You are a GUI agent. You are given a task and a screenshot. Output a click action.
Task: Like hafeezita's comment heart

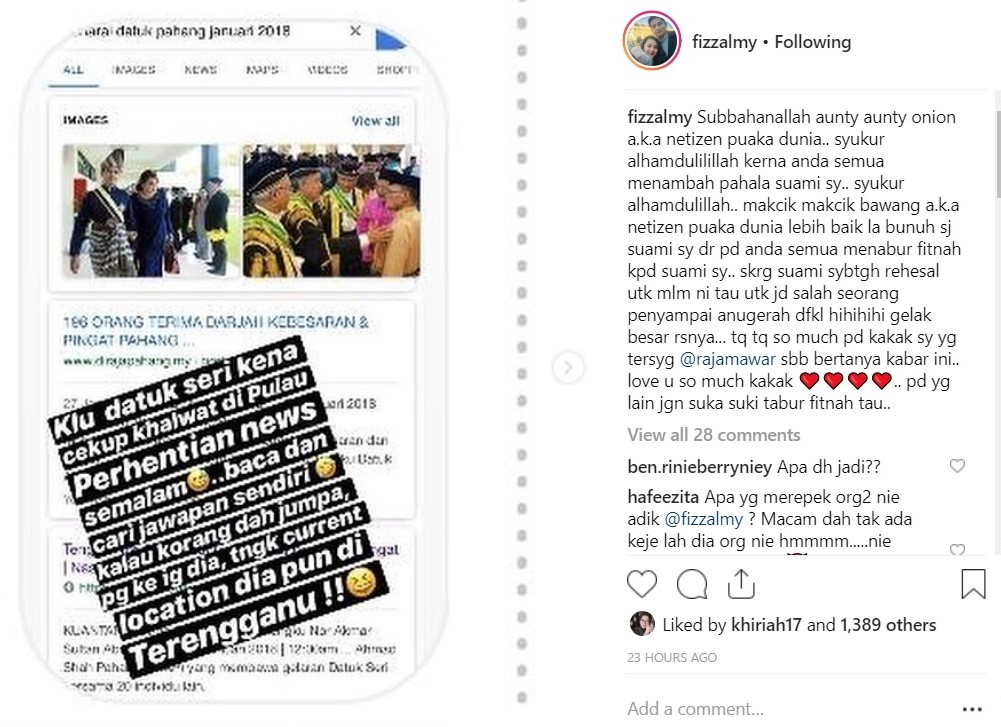tap(957, 549)
